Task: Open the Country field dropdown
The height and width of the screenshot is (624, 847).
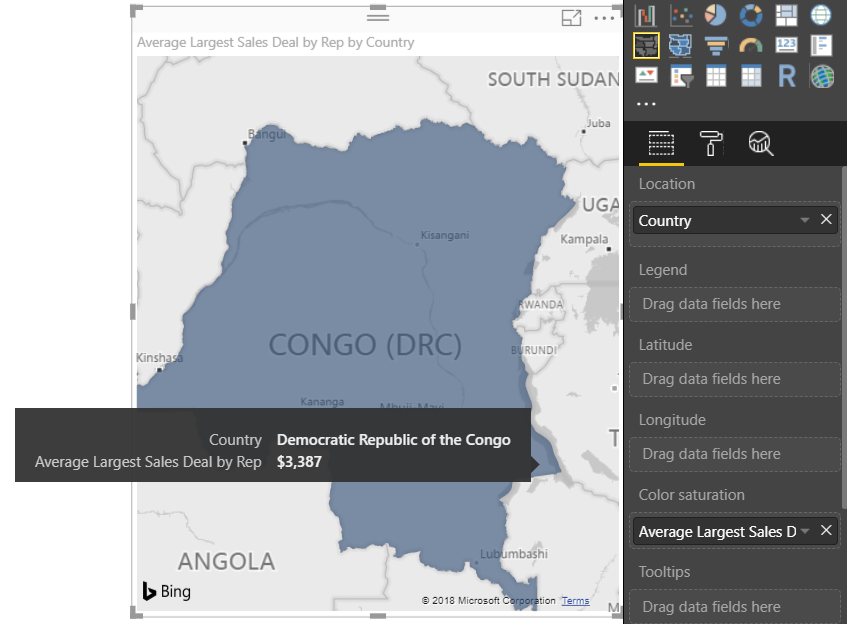Action: click(806, 220)
